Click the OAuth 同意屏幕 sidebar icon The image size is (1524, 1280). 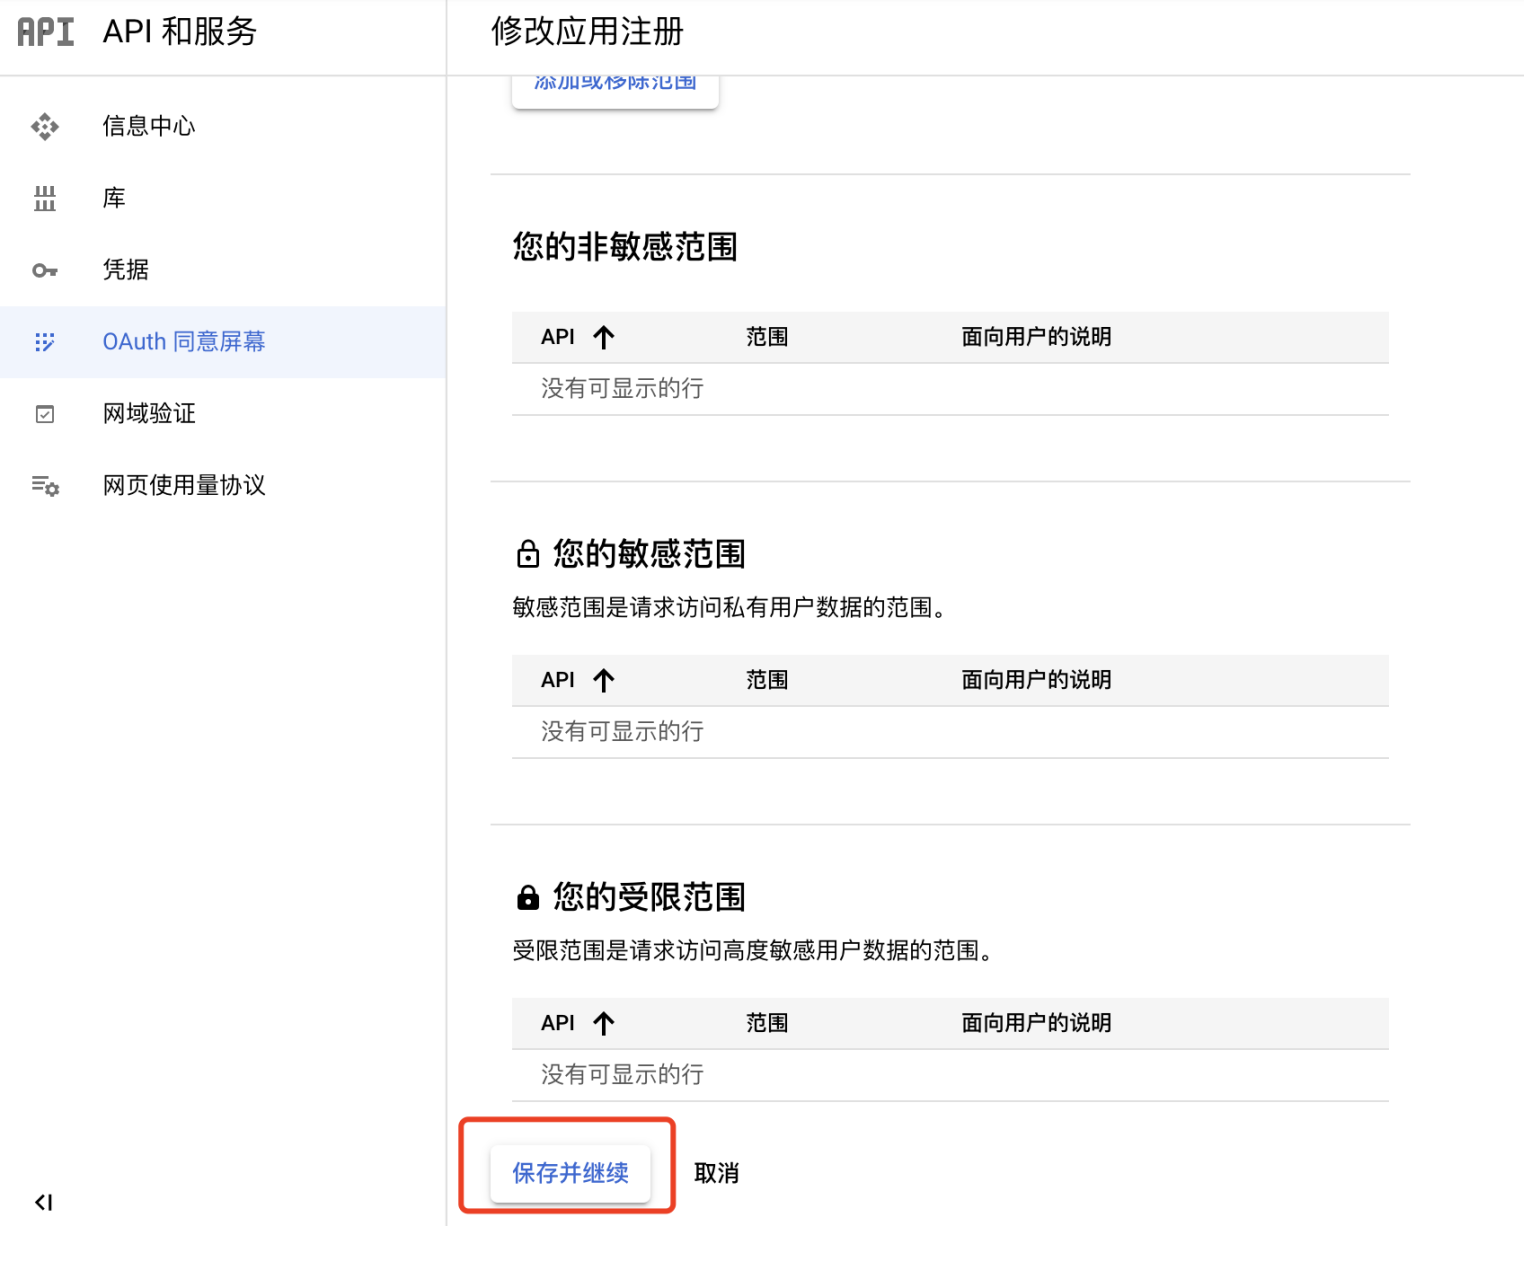[44, 342]
